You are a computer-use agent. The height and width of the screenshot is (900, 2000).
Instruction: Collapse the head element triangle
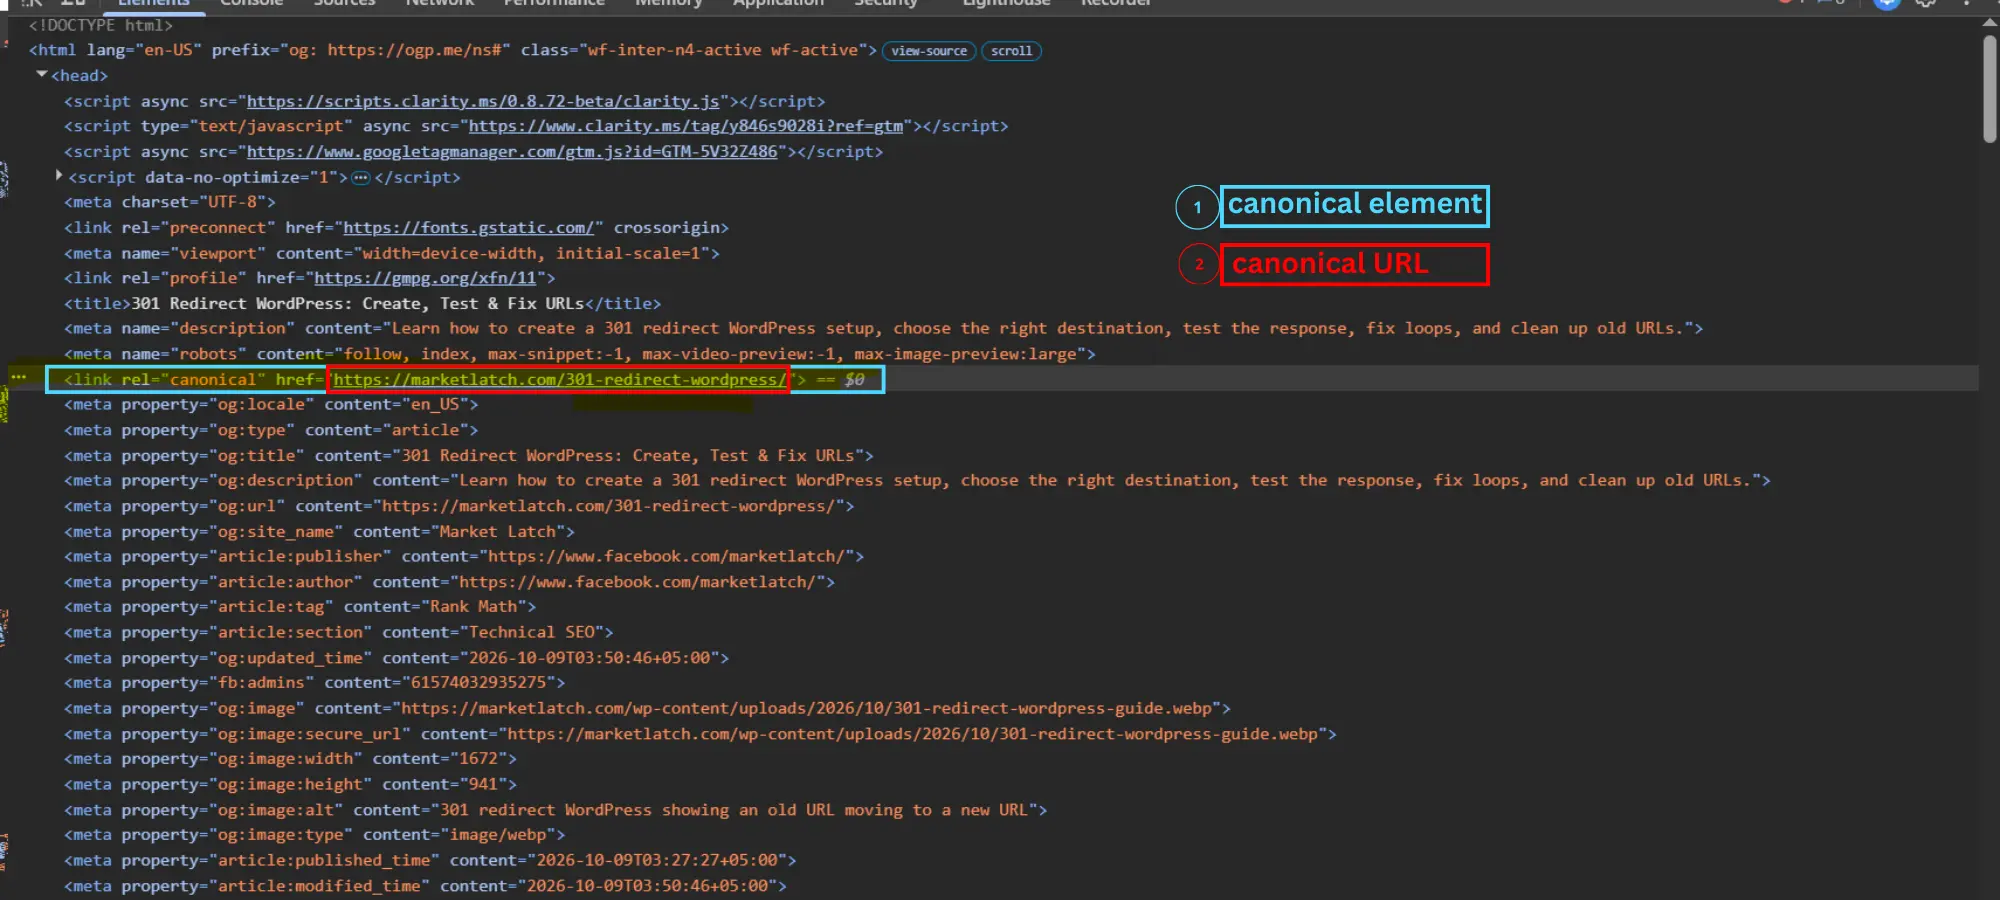[x=42, y=74]
